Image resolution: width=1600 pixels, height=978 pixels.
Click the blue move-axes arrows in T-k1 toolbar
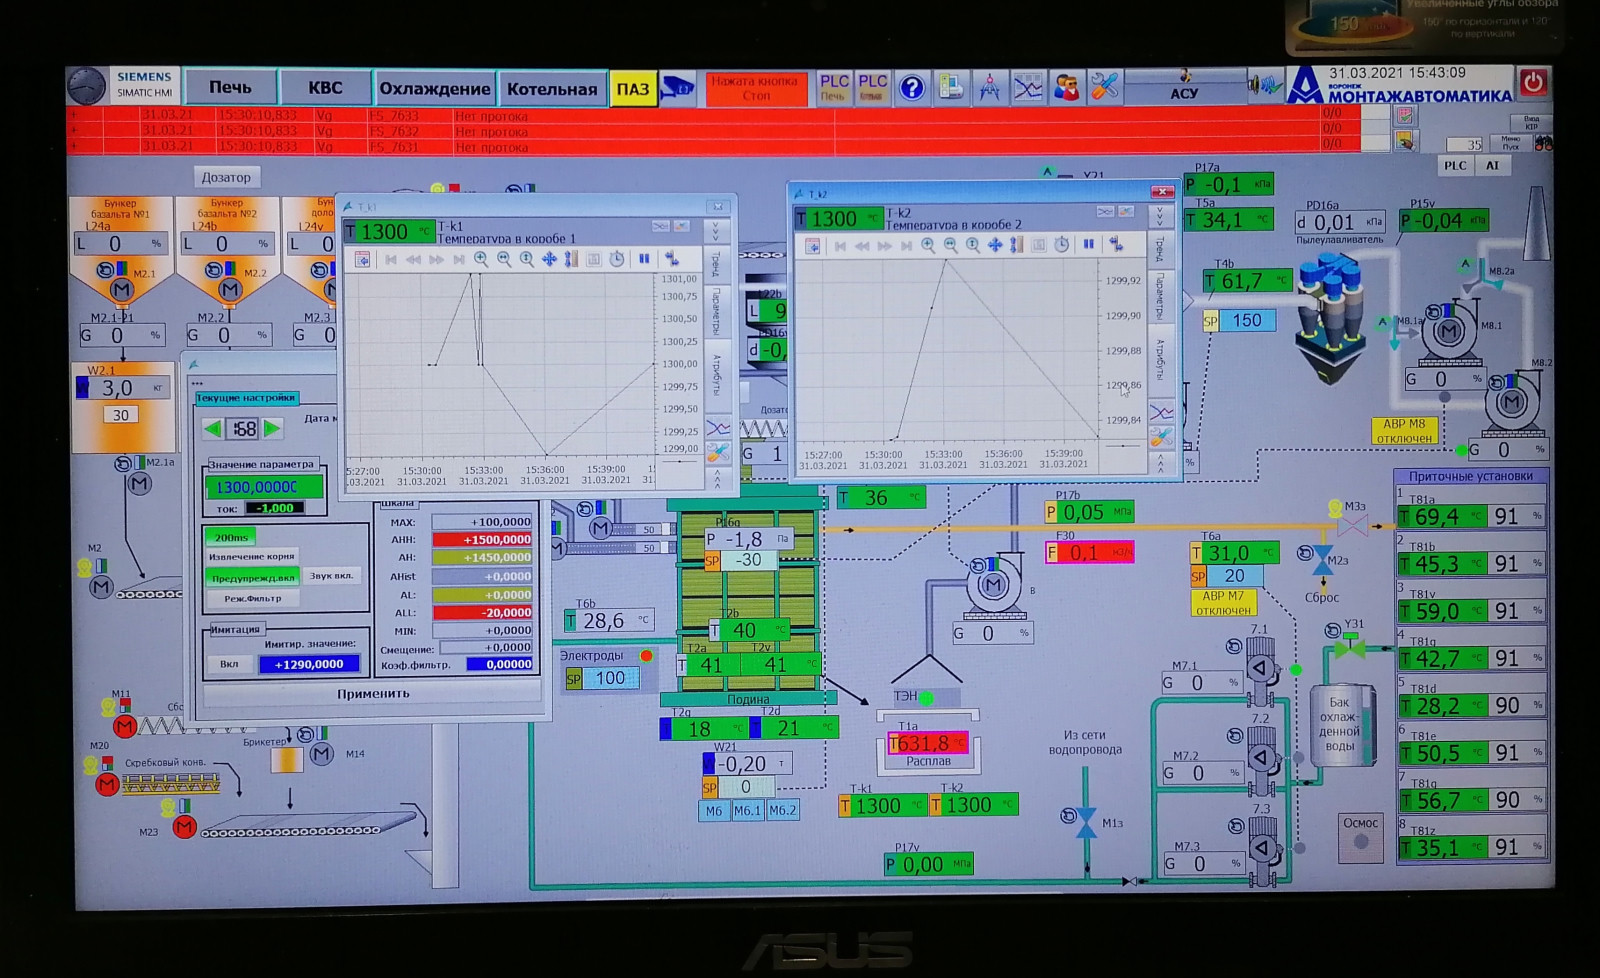549,259
